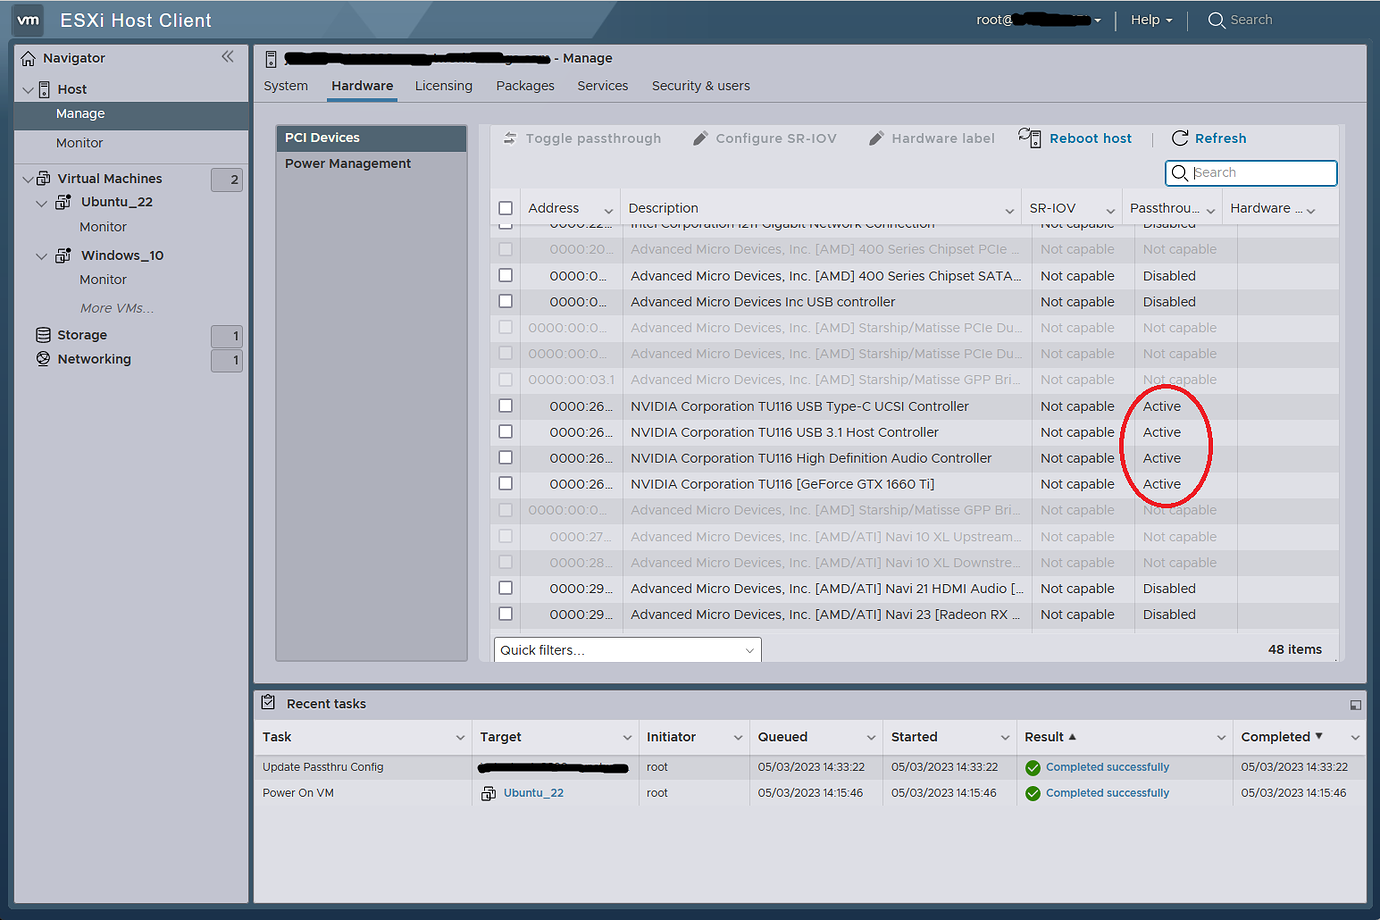Switch to the Licensing tab

tap(444, 86)
